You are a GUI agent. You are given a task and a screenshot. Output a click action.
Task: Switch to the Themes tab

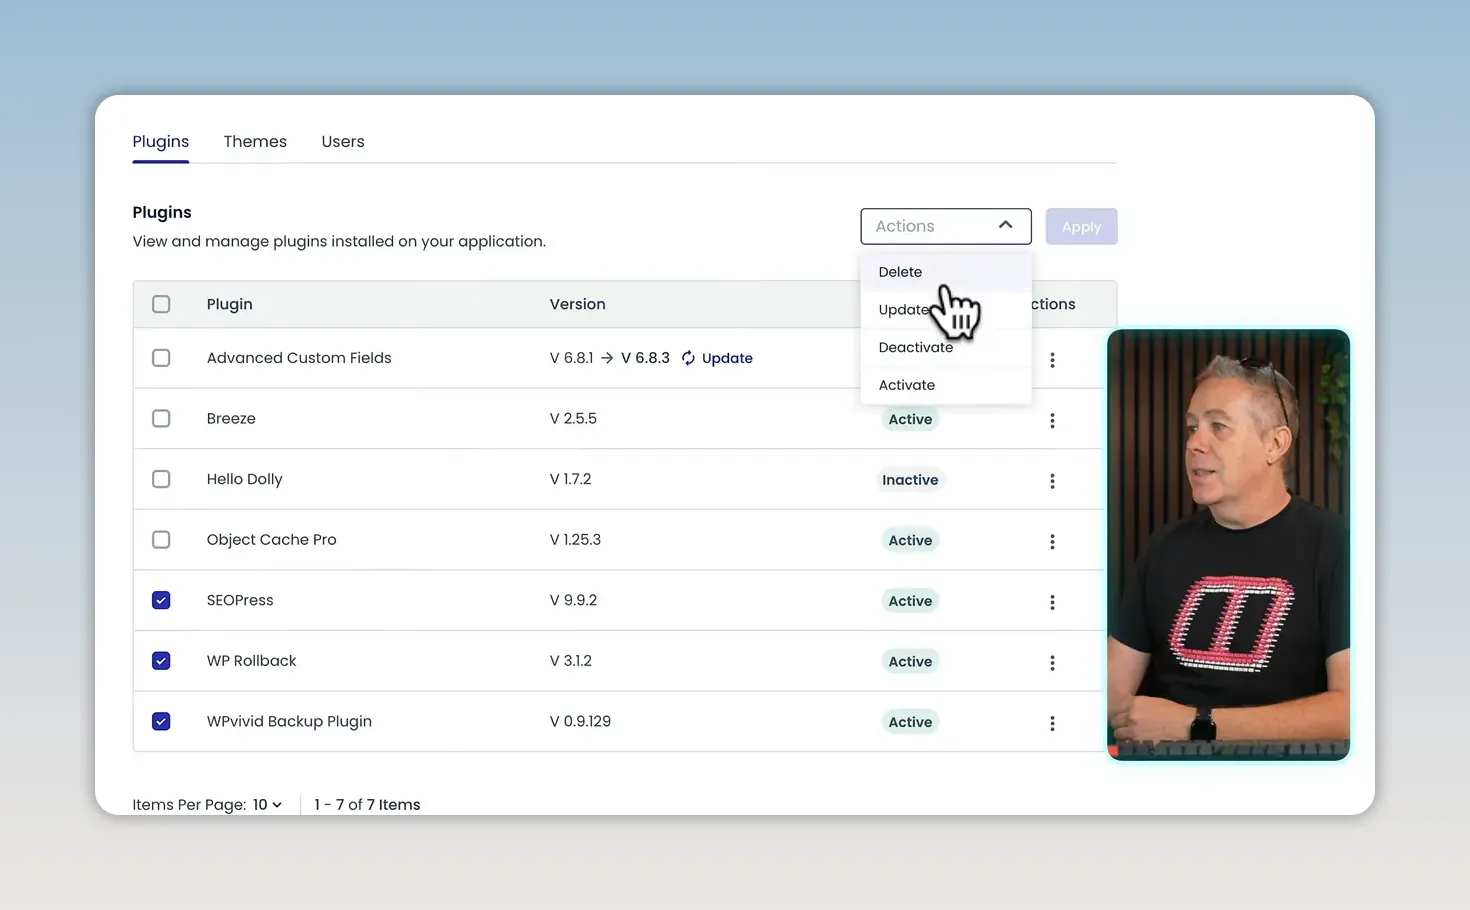(x=255, y=142)
